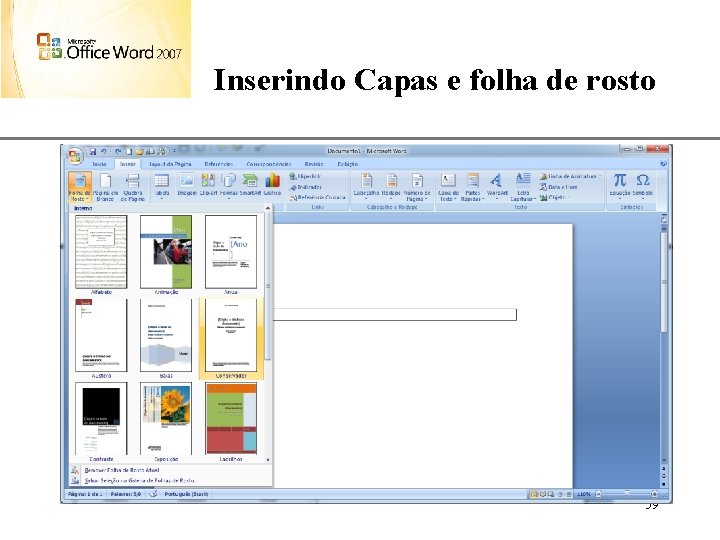This screenshot has width=720, height=540.
Task: Open the Exibição tab
Action: click(x=348, y=164)
